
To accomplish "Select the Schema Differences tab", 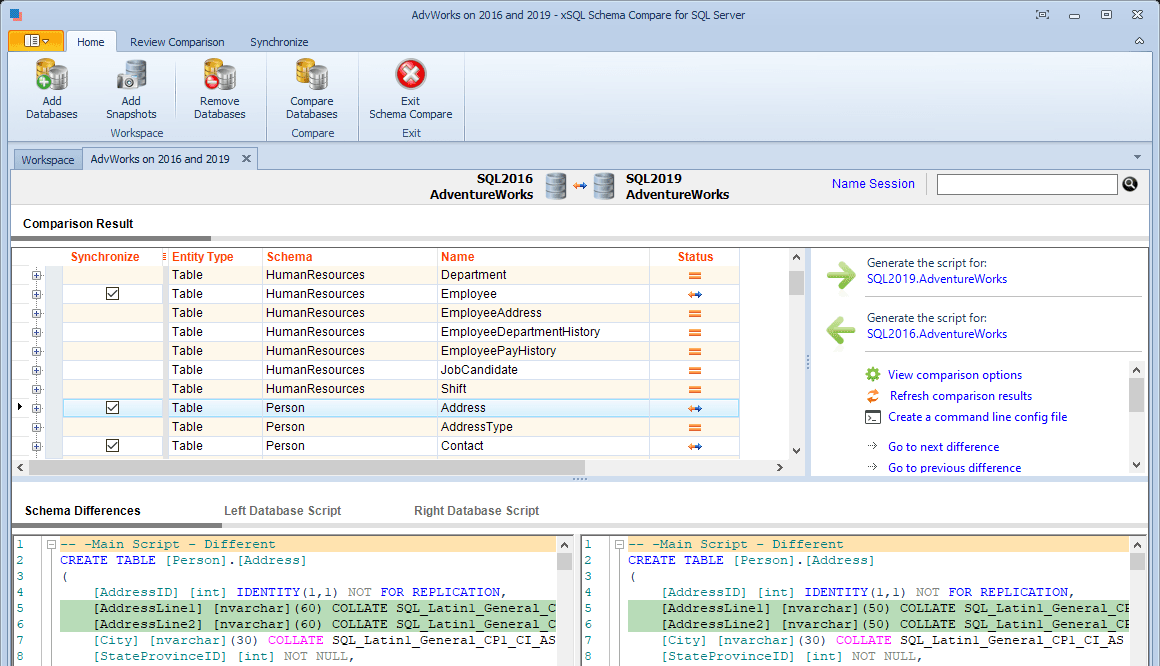I will coord(83,511).
